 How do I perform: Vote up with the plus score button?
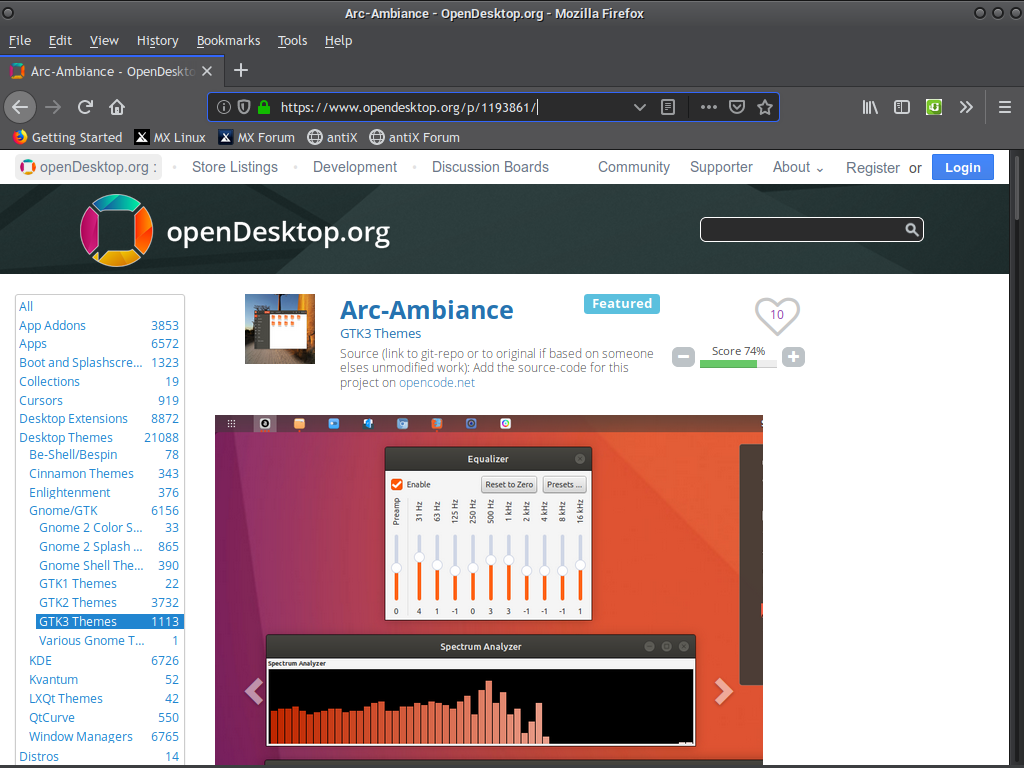tap(793, 357)
